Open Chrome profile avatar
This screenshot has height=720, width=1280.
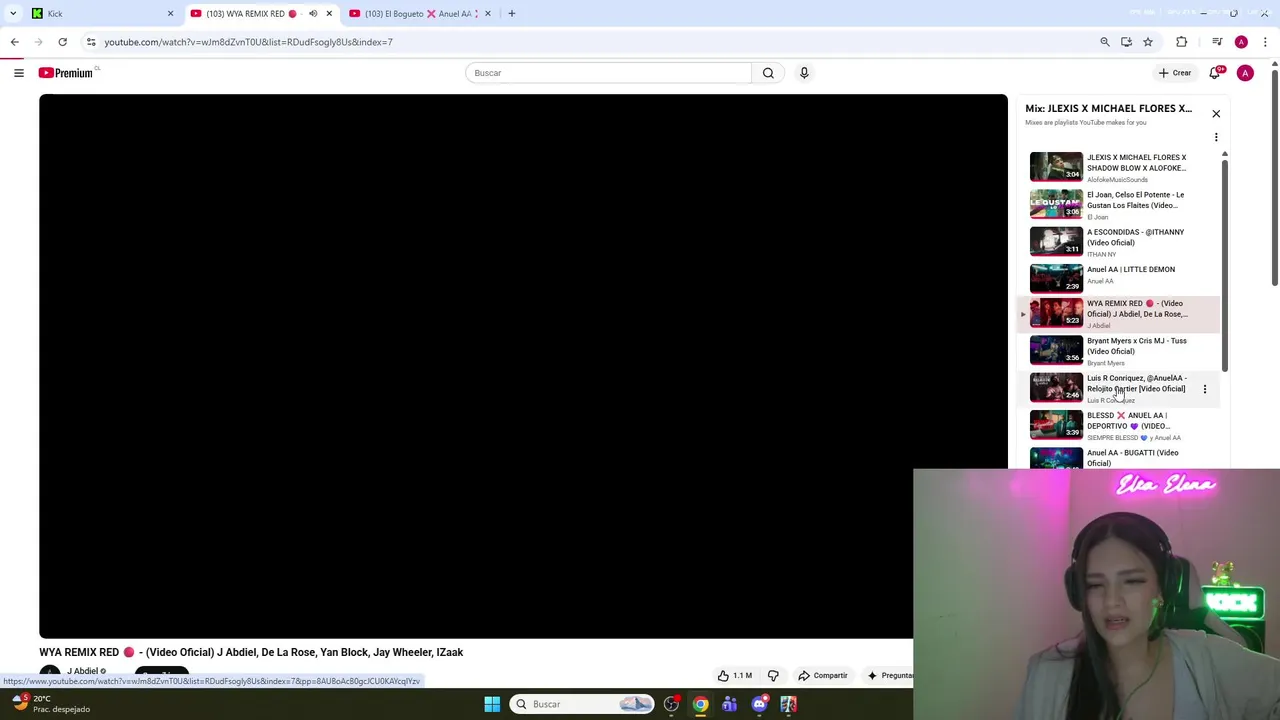[1241, 42]
